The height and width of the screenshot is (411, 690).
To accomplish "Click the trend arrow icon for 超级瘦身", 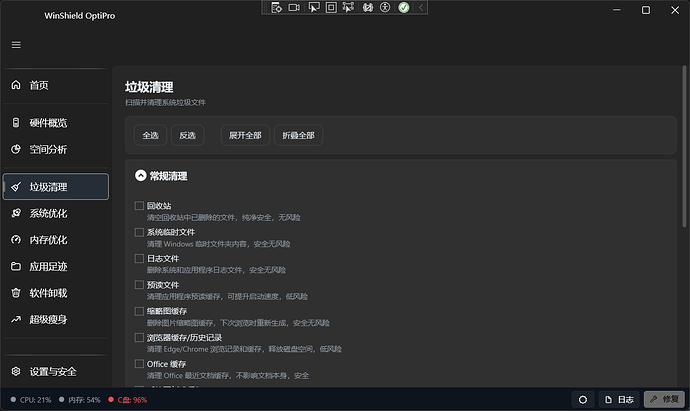I will [16, 319].
